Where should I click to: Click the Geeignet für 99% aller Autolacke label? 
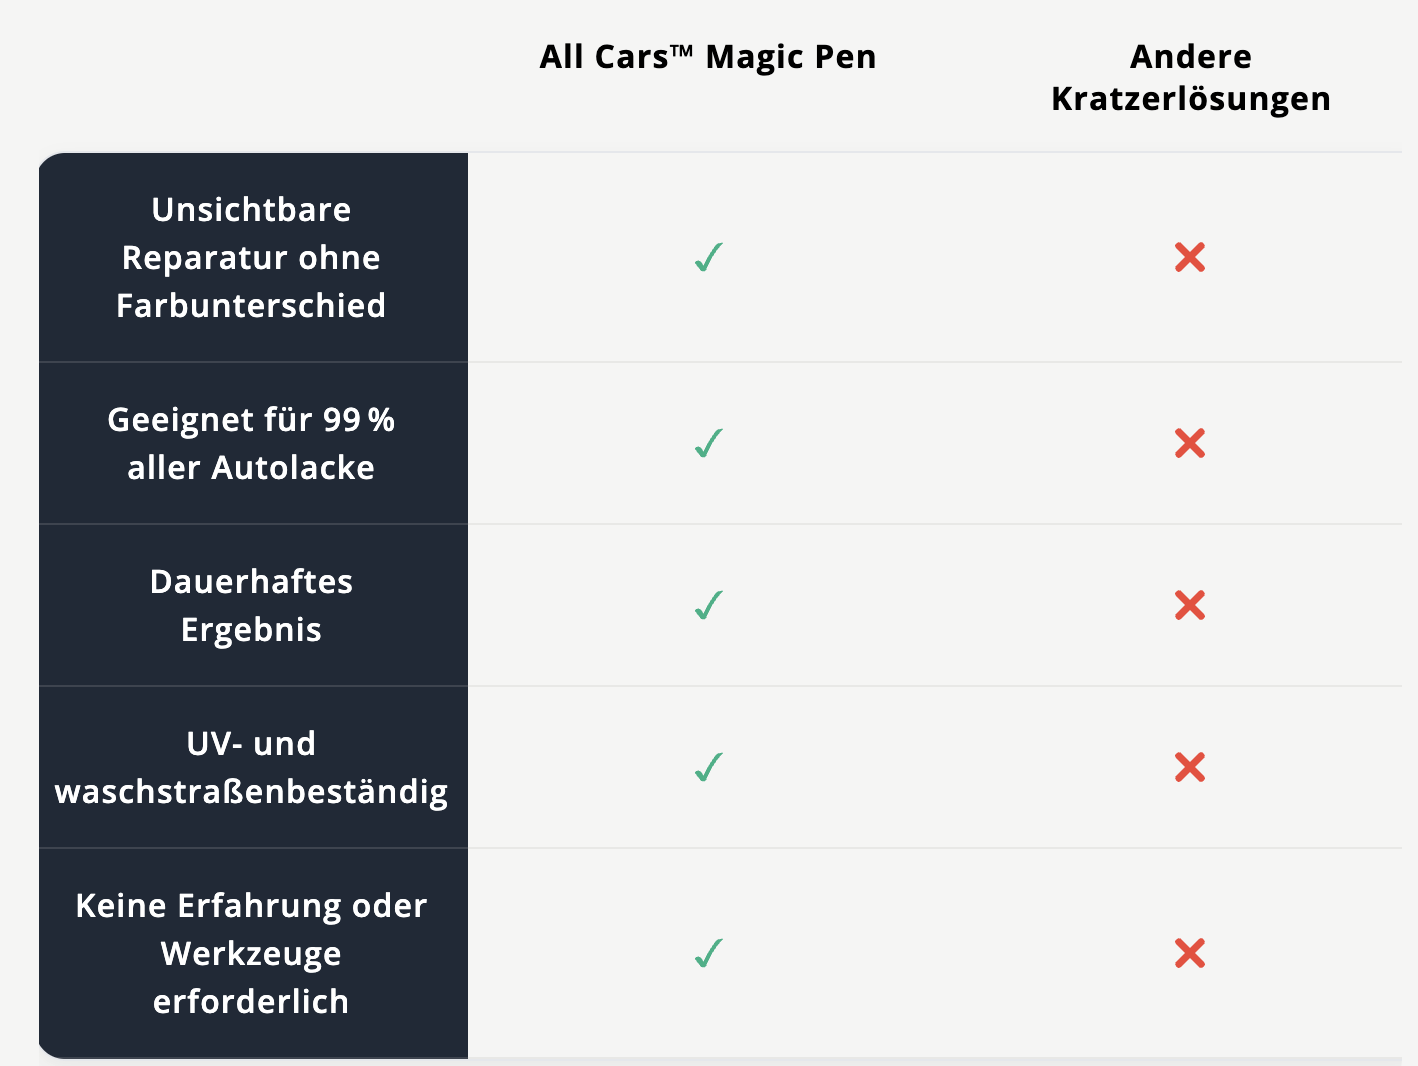(251, 443)
